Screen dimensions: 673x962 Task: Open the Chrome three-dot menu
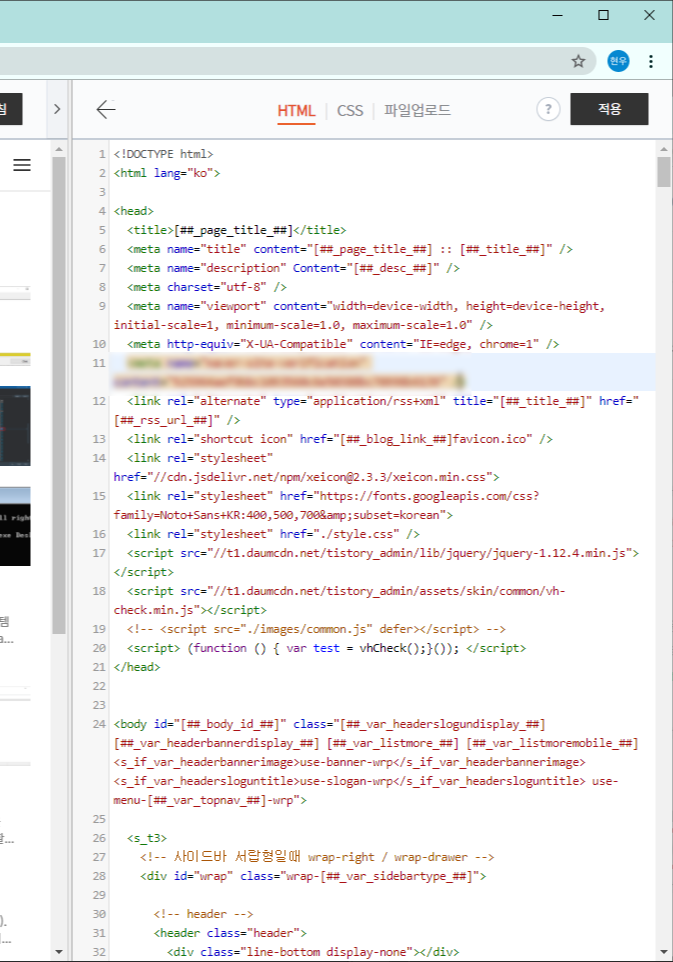650,61
